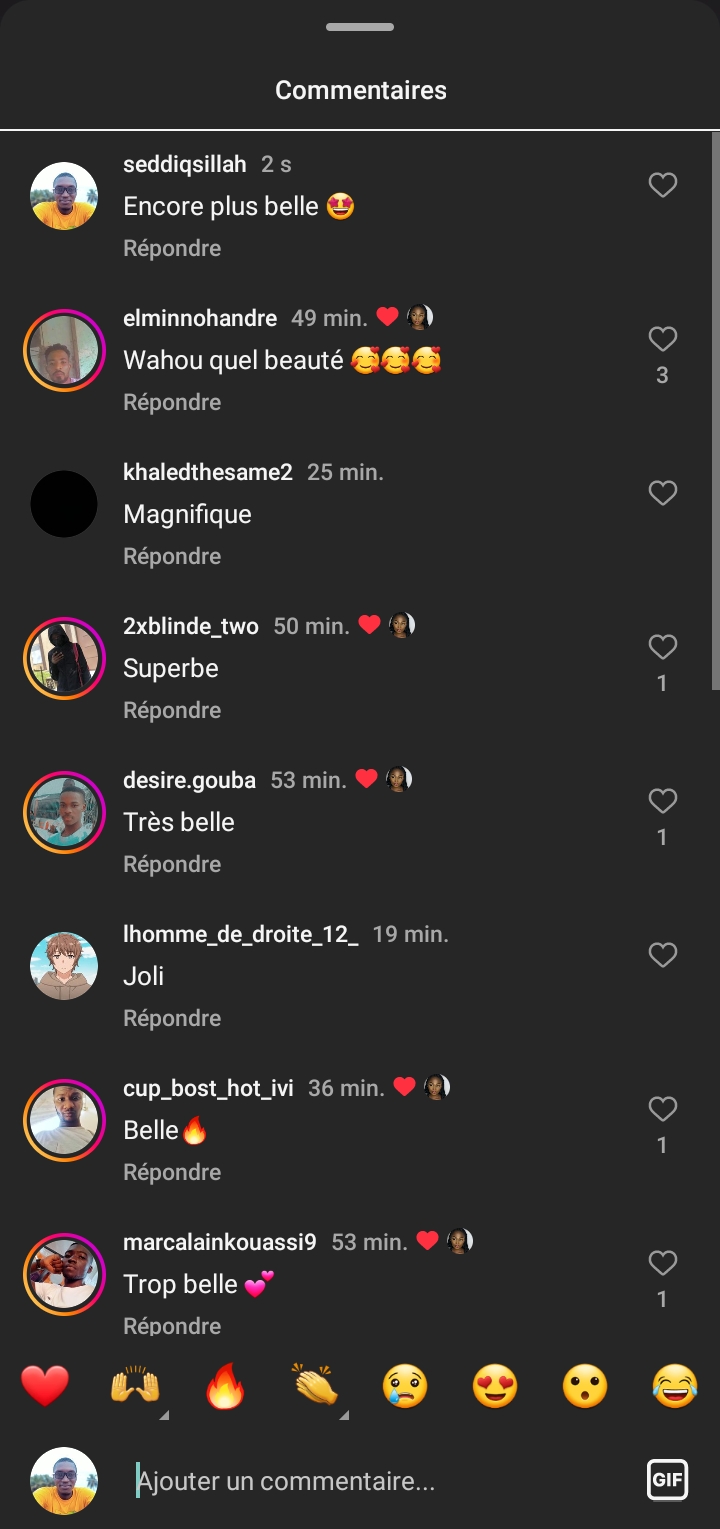This screenshot has height=1529, width=720.
Task: Open the GIF picker
Action: (667, 1480)
